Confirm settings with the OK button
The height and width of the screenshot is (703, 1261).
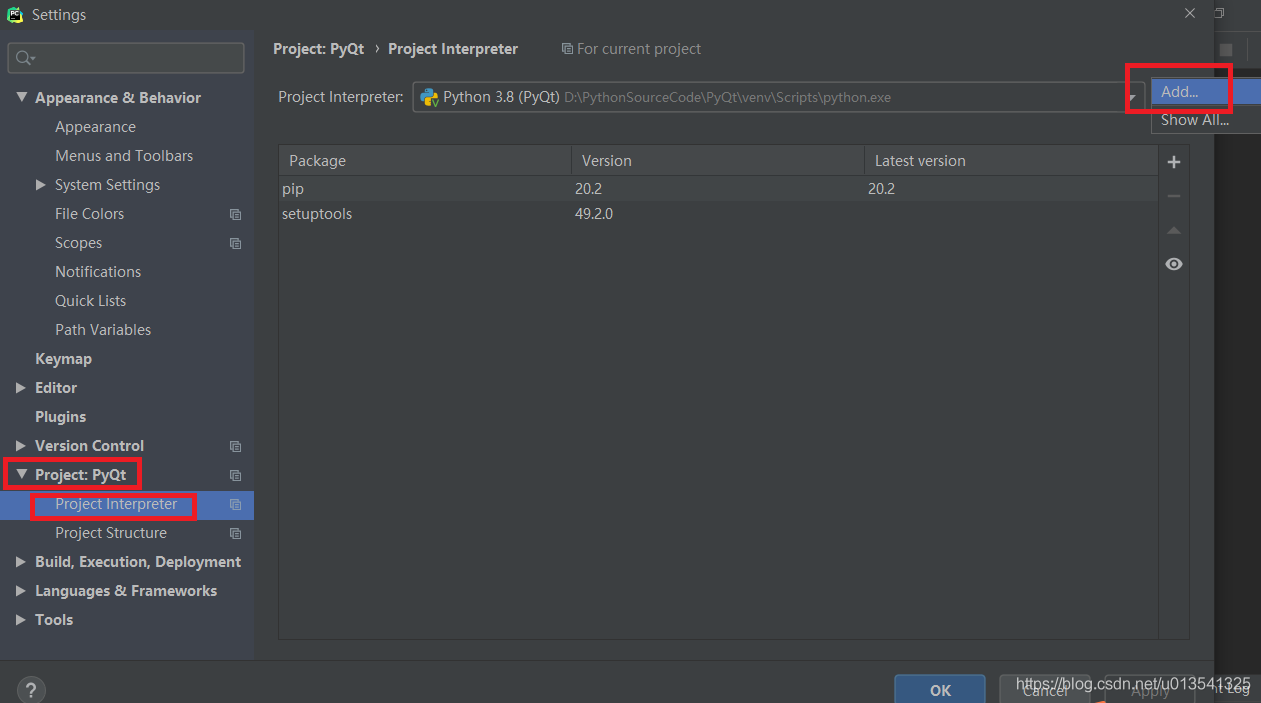(x=939, y=690)
